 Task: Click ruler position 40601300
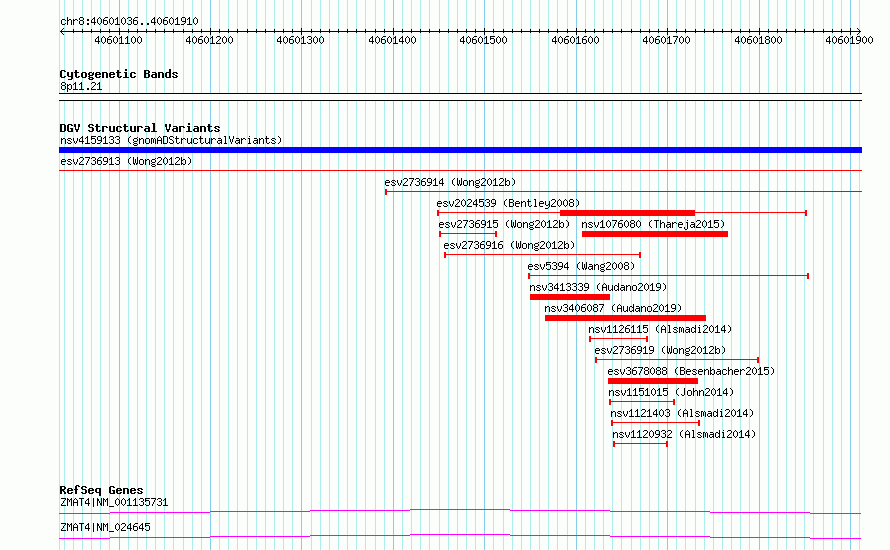click(300, 40)
